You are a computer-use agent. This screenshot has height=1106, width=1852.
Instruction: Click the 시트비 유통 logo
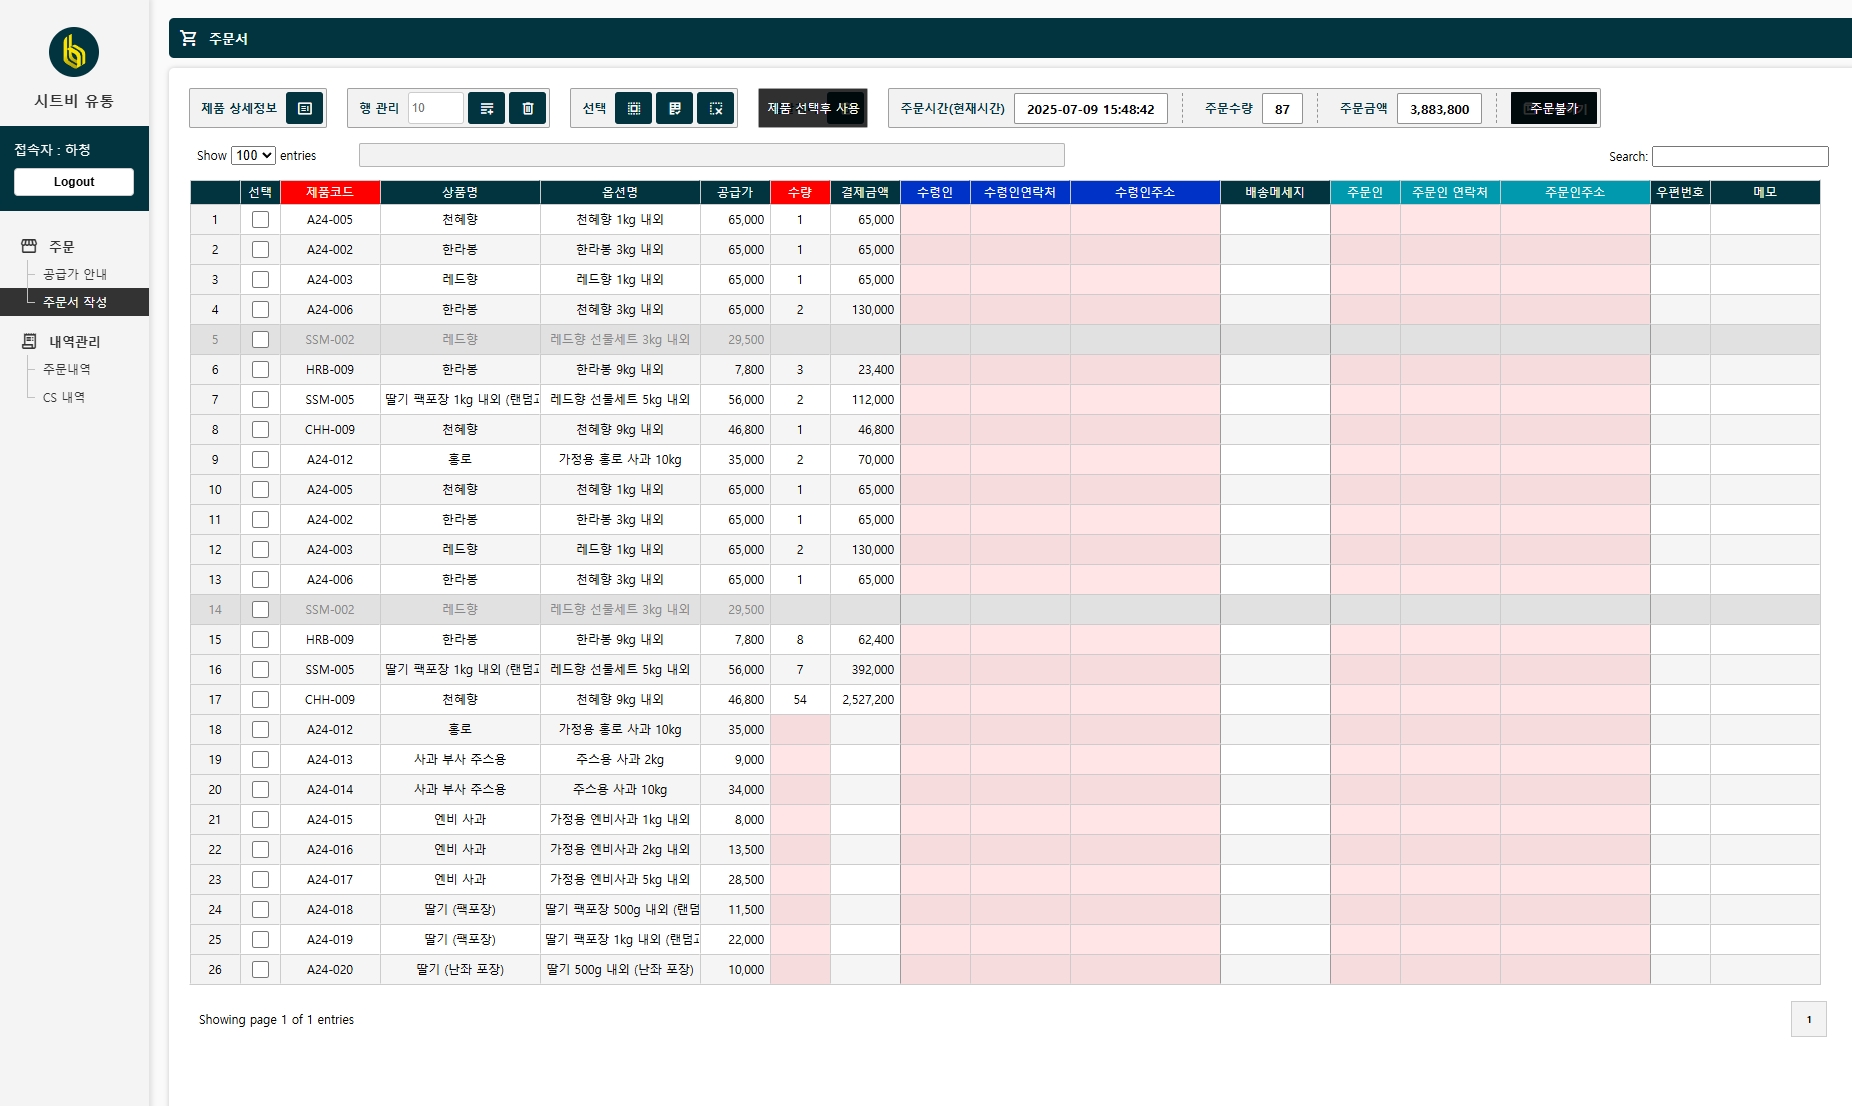point(74,52)
